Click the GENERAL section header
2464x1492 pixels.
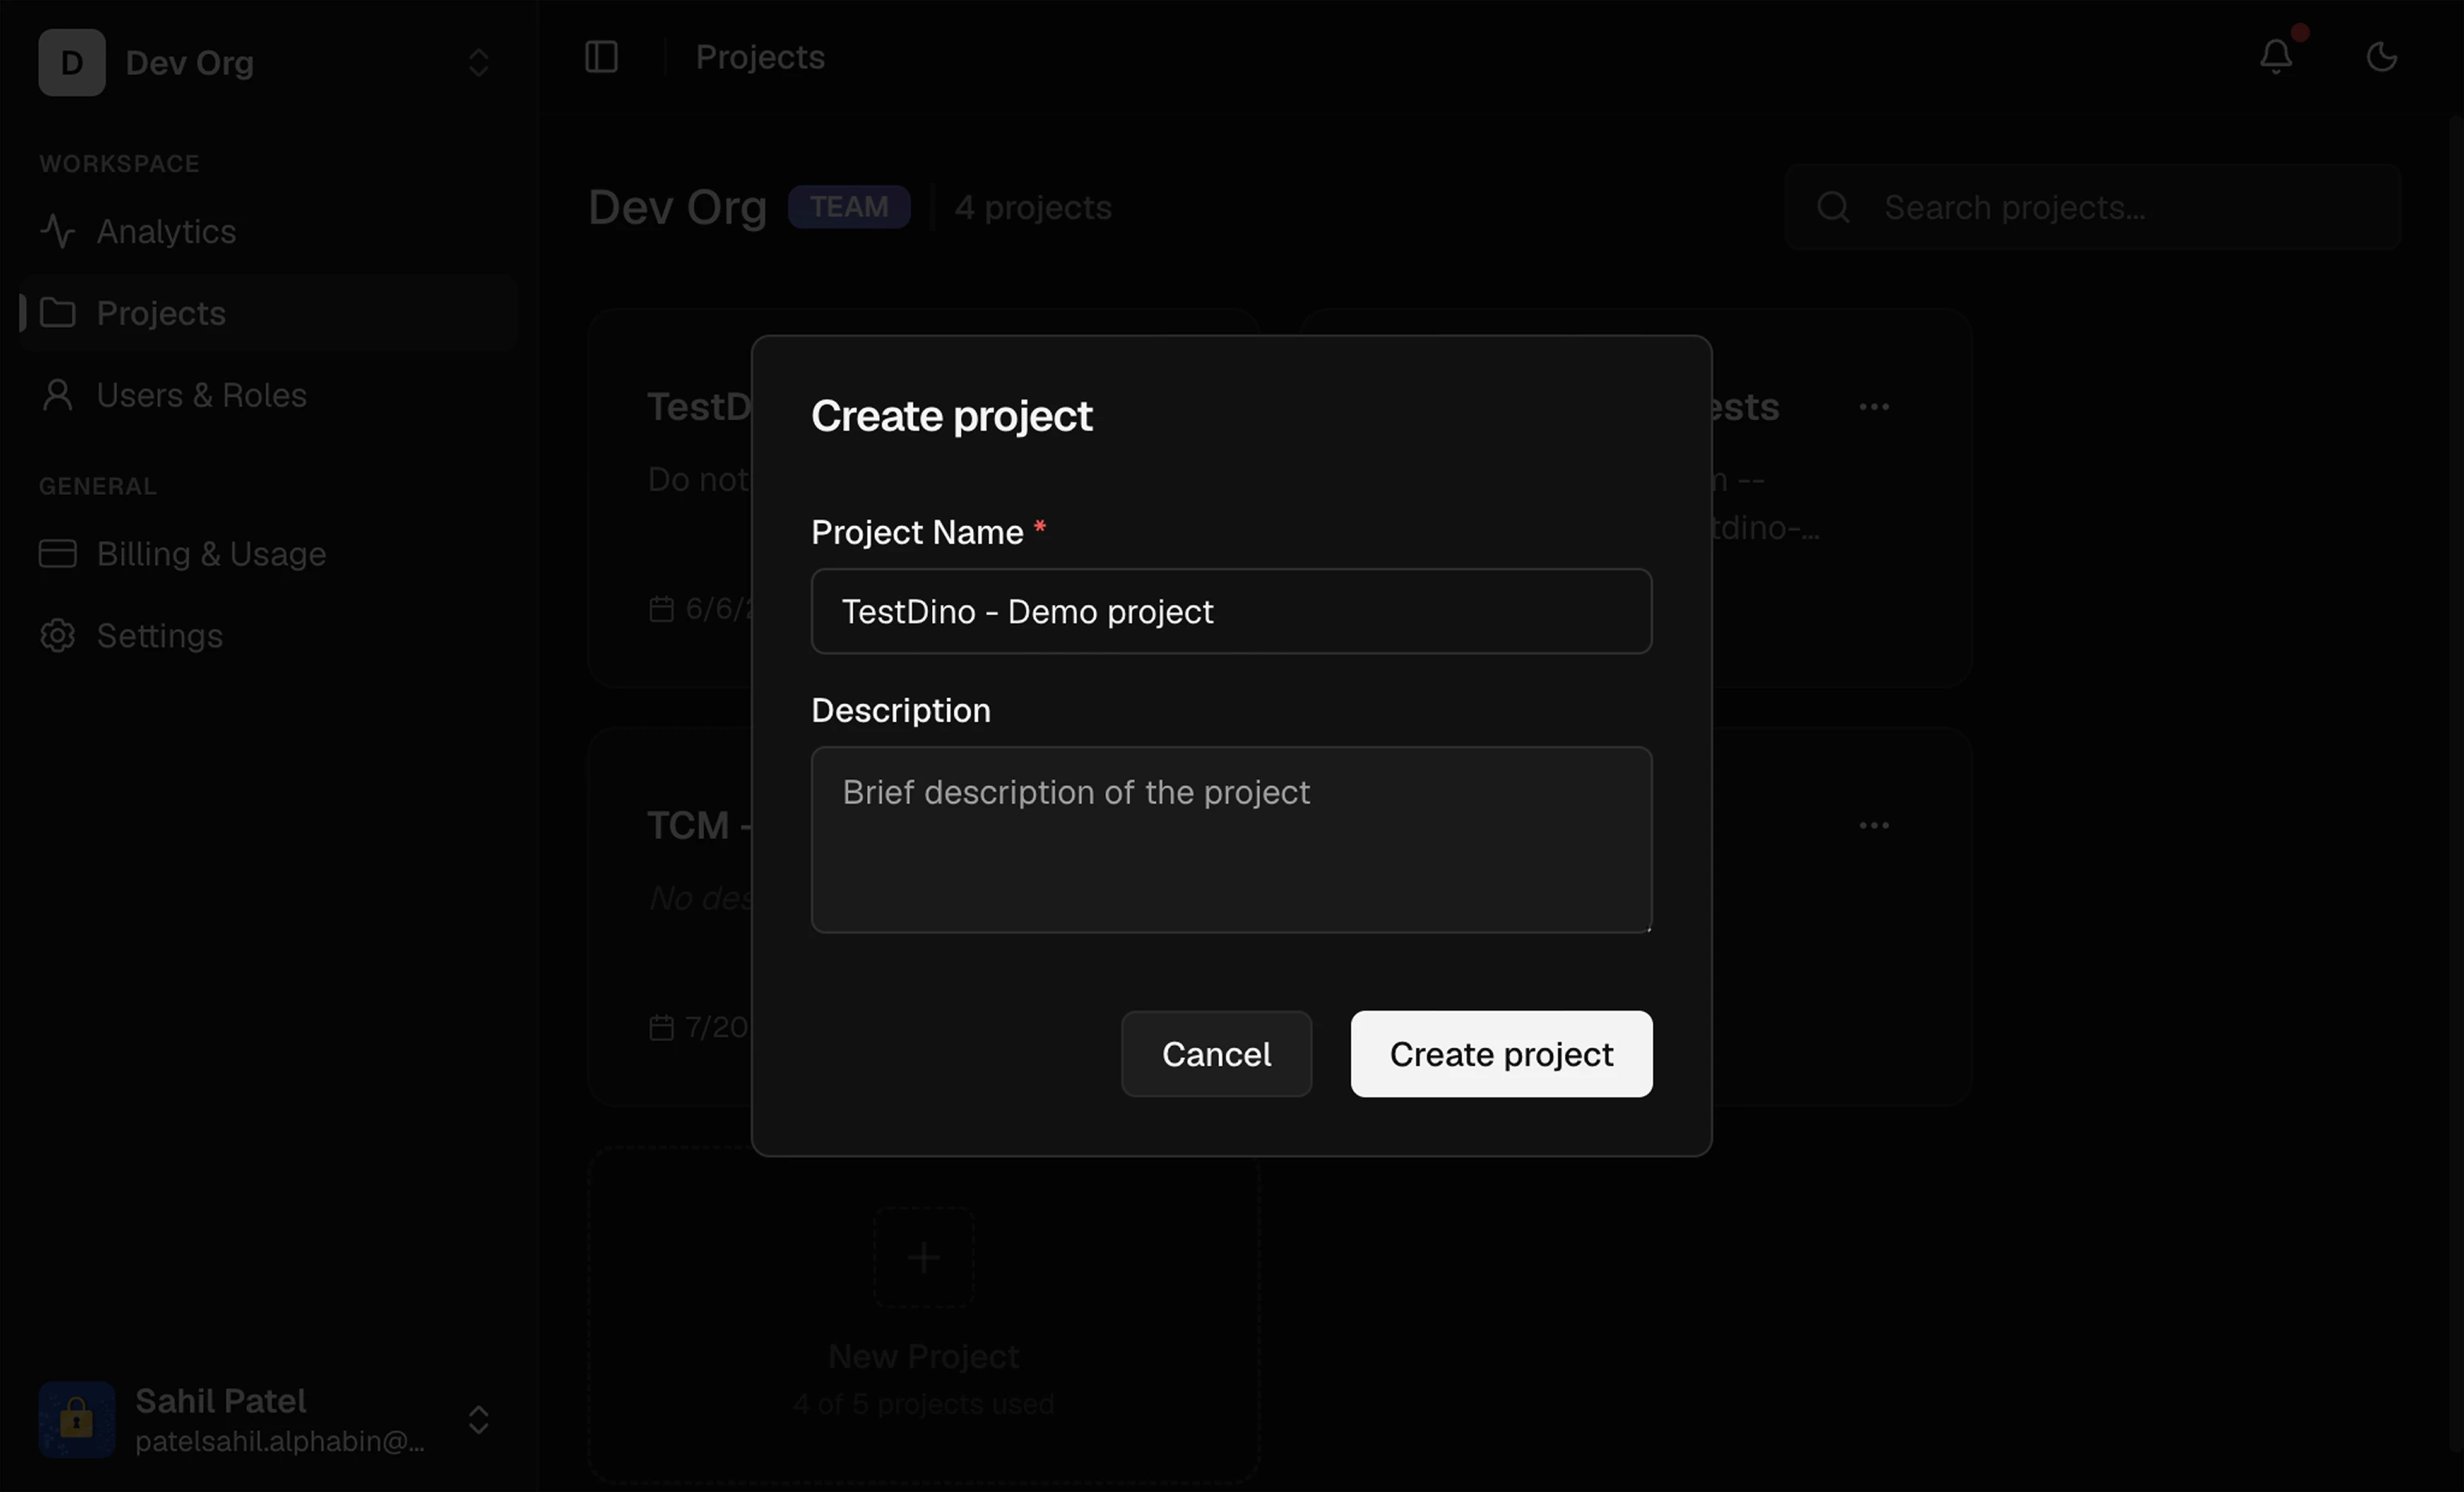pyautogui.click(x=98, y=486)
